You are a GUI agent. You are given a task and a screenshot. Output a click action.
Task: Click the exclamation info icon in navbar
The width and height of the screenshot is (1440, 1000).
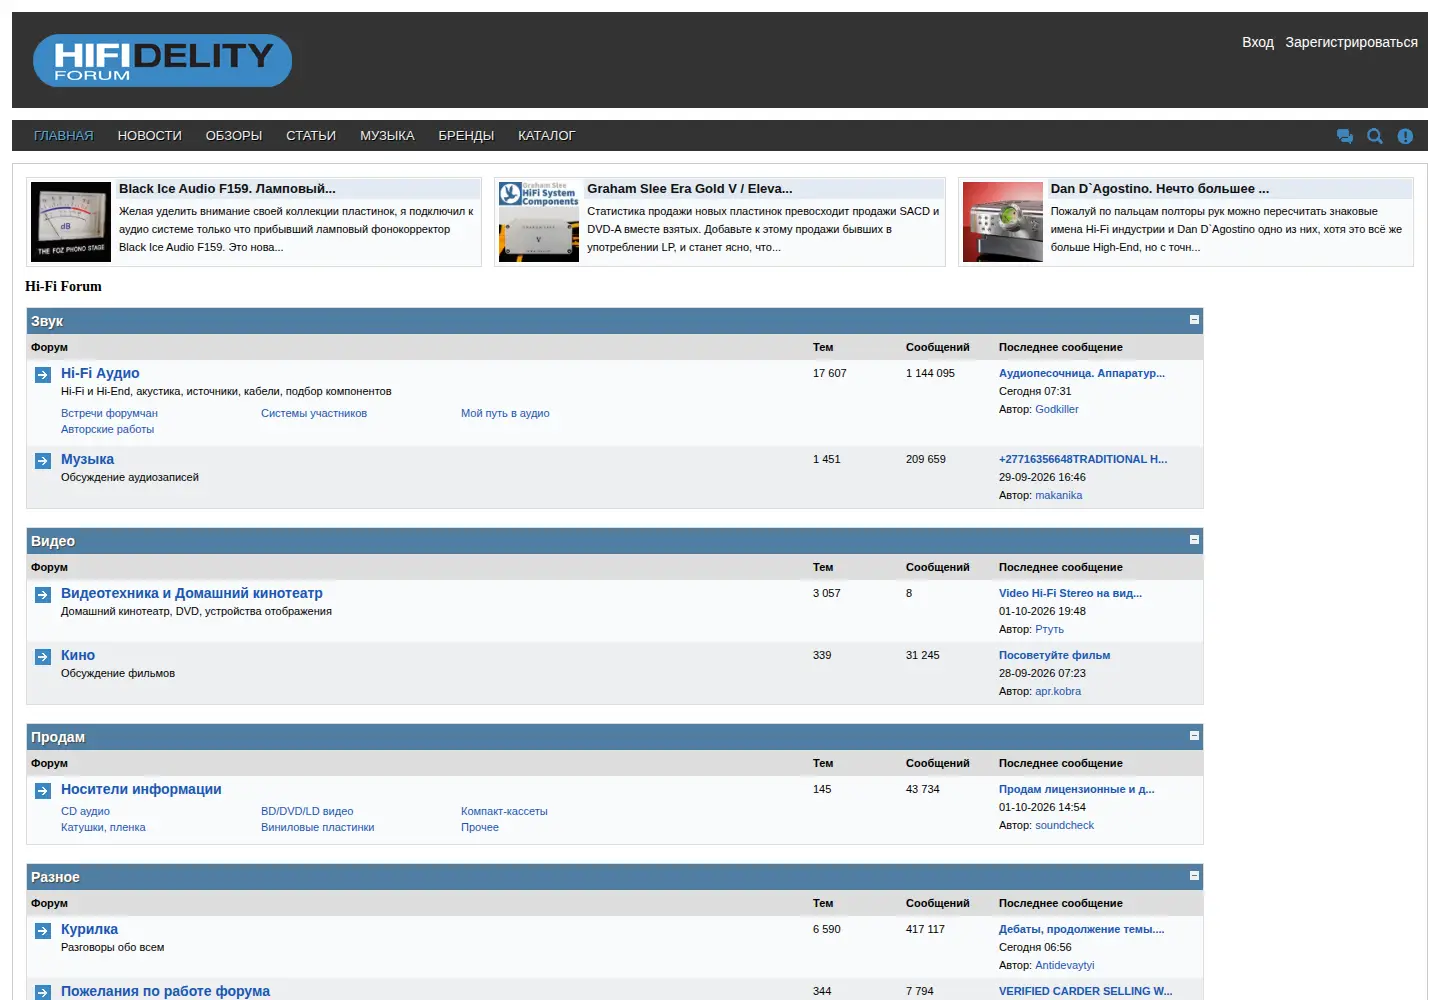(1405, 136)
